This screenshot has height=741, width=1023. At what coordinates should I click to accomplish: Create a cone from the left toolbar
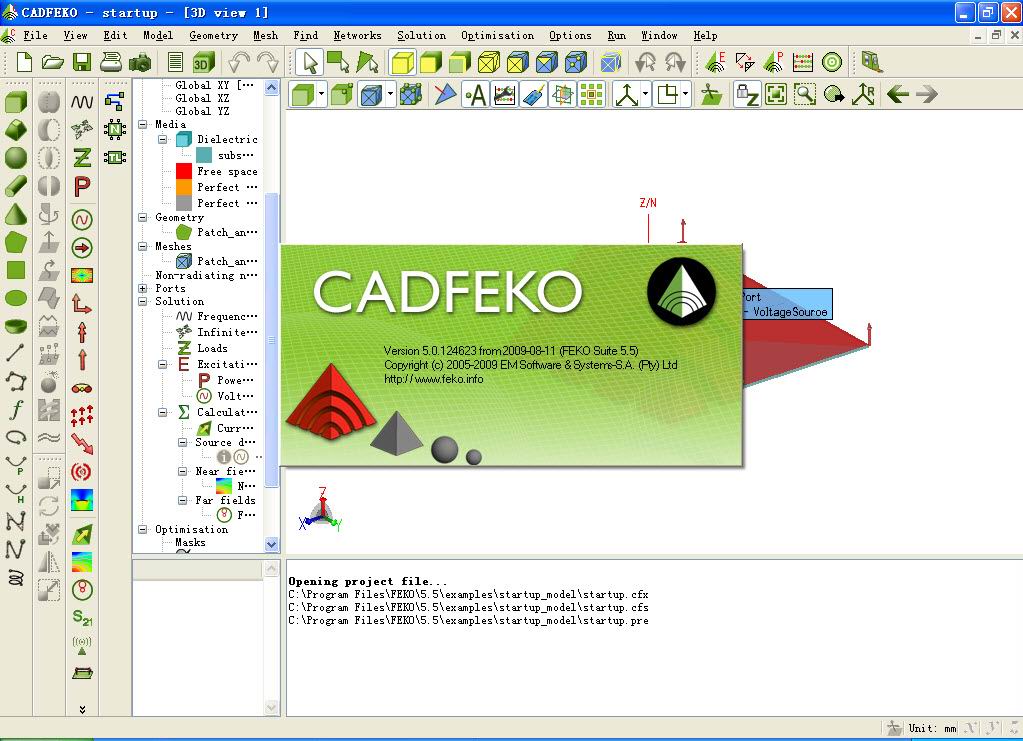[x=16, y=214]
